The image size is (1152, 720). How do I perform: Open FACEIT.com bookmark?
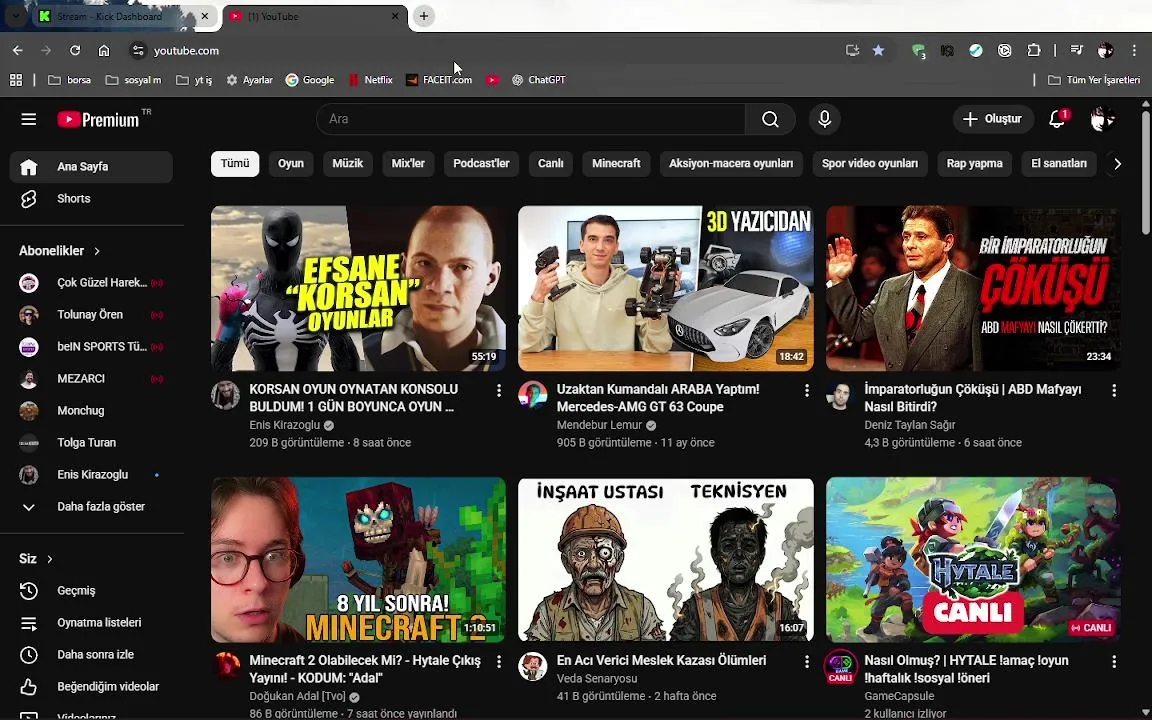439,80
